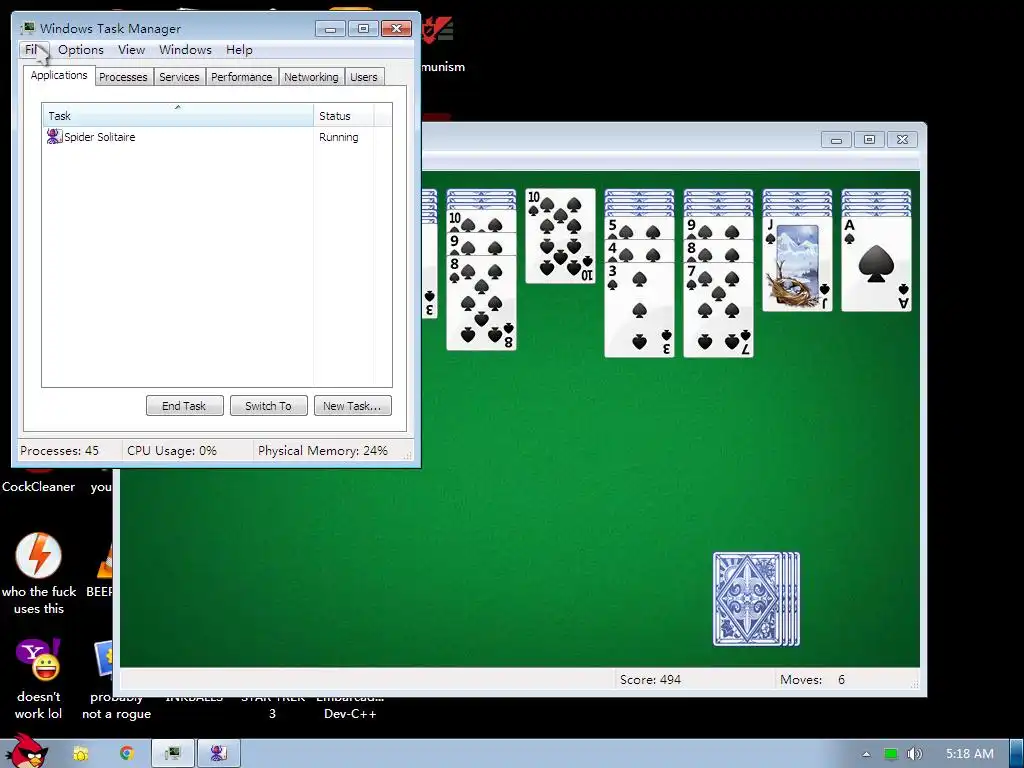The height and width of the screenshot is (768, 1024).
Task: Click the Dev-C++ desktop shortcut label
Action: coord(350,714)
